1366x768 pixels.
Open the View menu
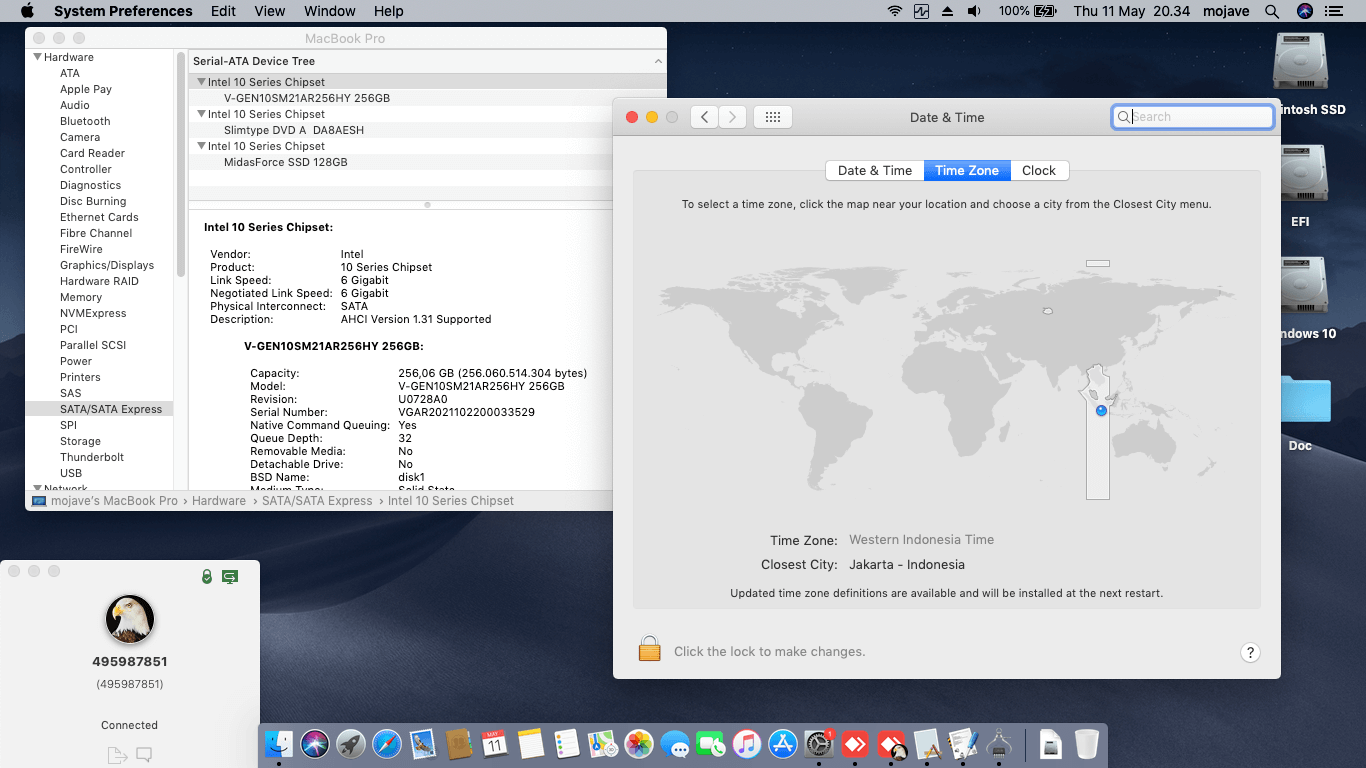(270, 11)
